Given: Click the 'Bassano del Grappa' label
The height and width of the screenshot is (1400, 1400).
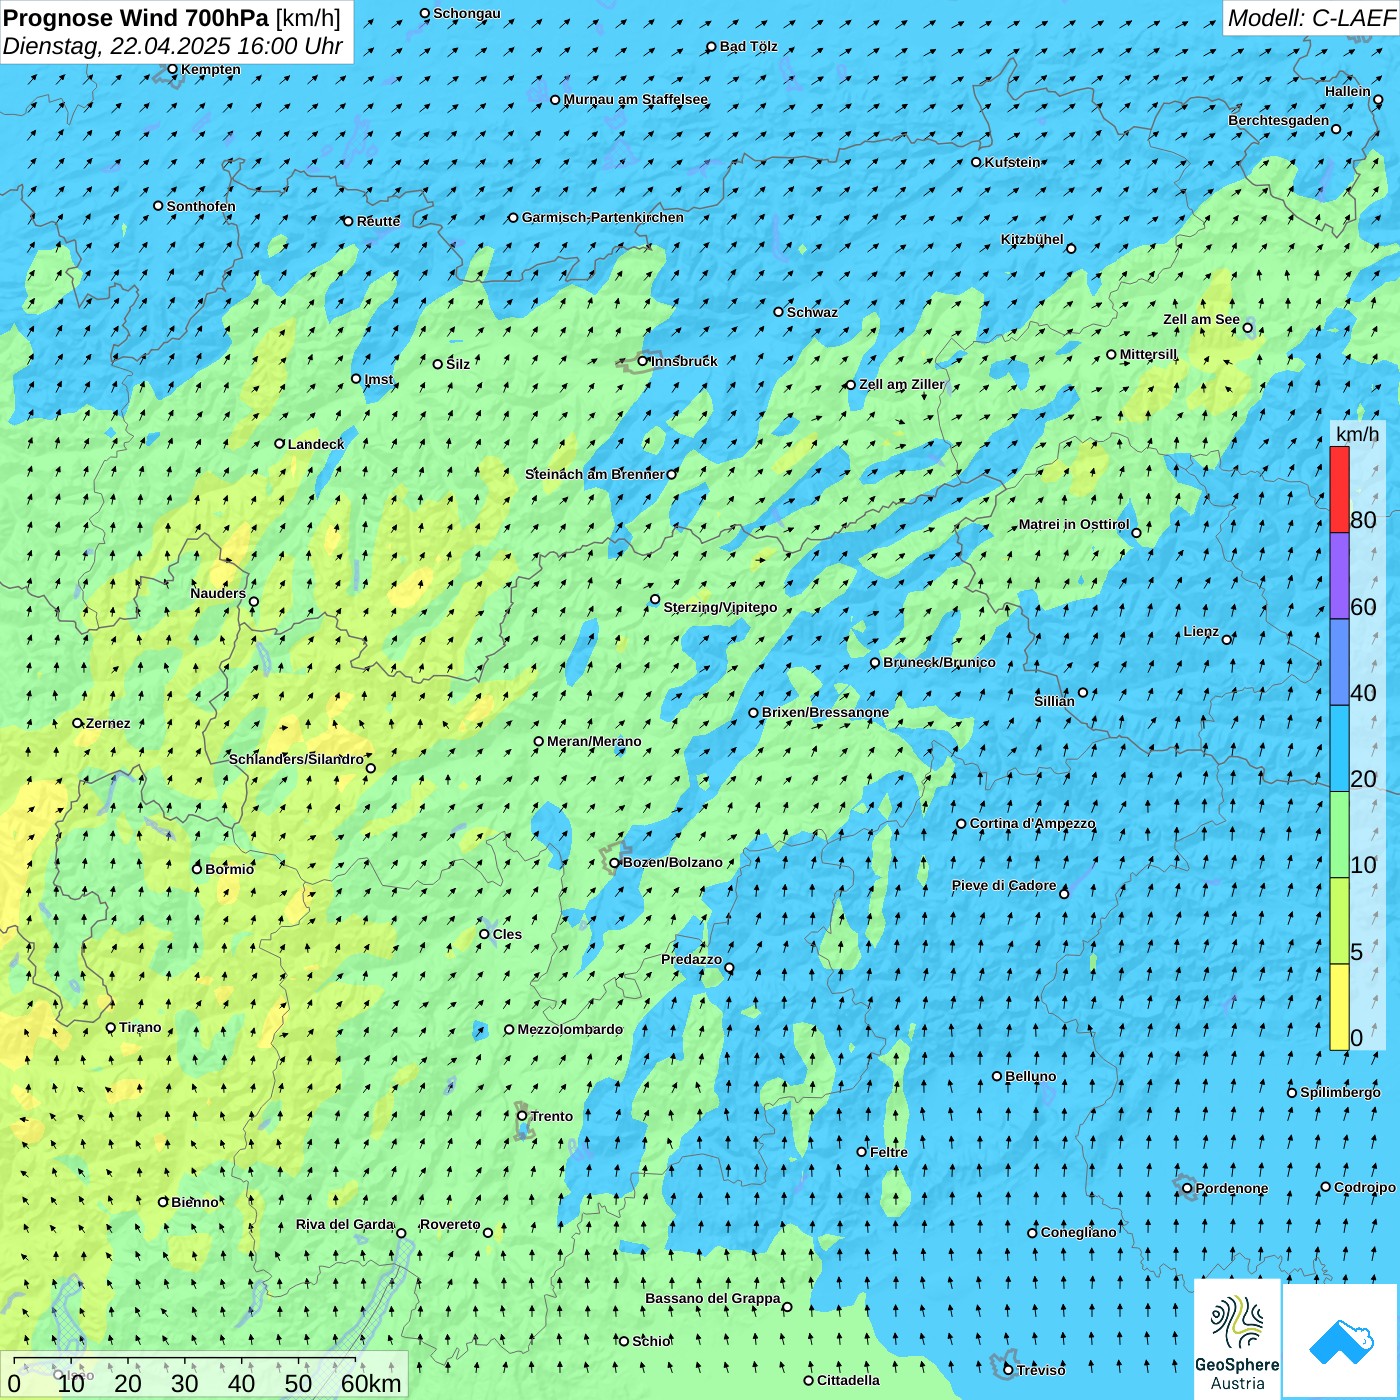Looking at the screenshot, I should tap(713, 1298).
